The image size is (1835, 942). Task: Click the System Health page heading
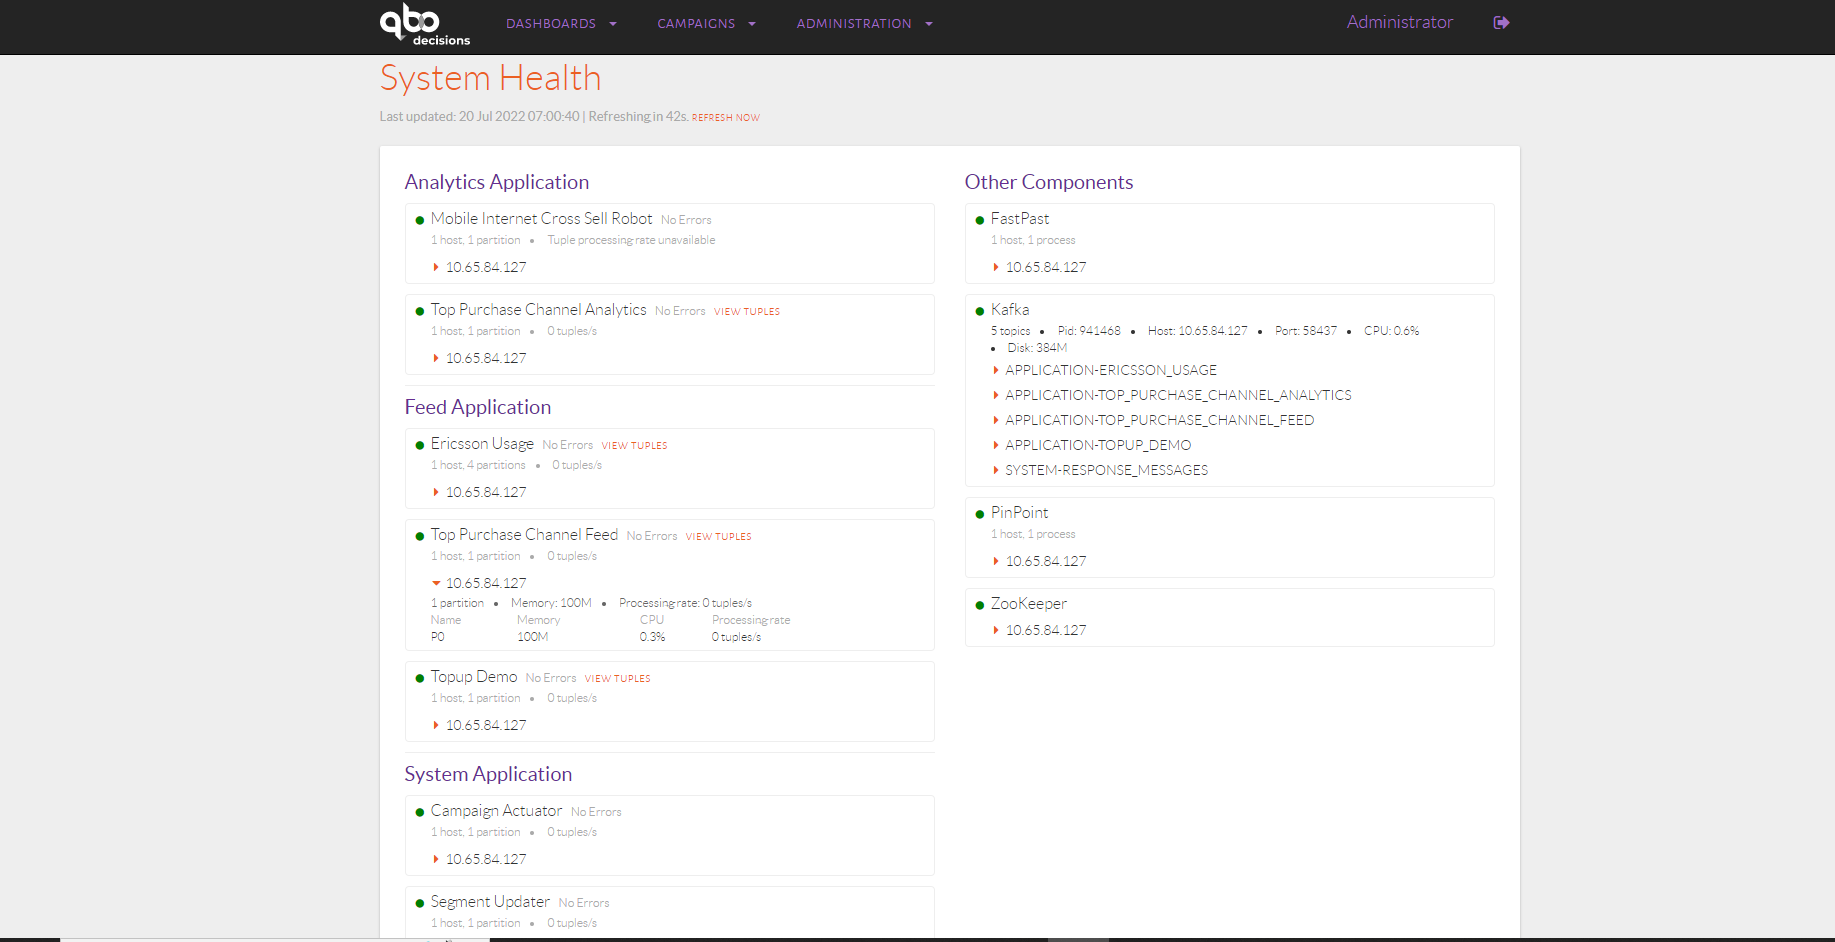[490, 78]
